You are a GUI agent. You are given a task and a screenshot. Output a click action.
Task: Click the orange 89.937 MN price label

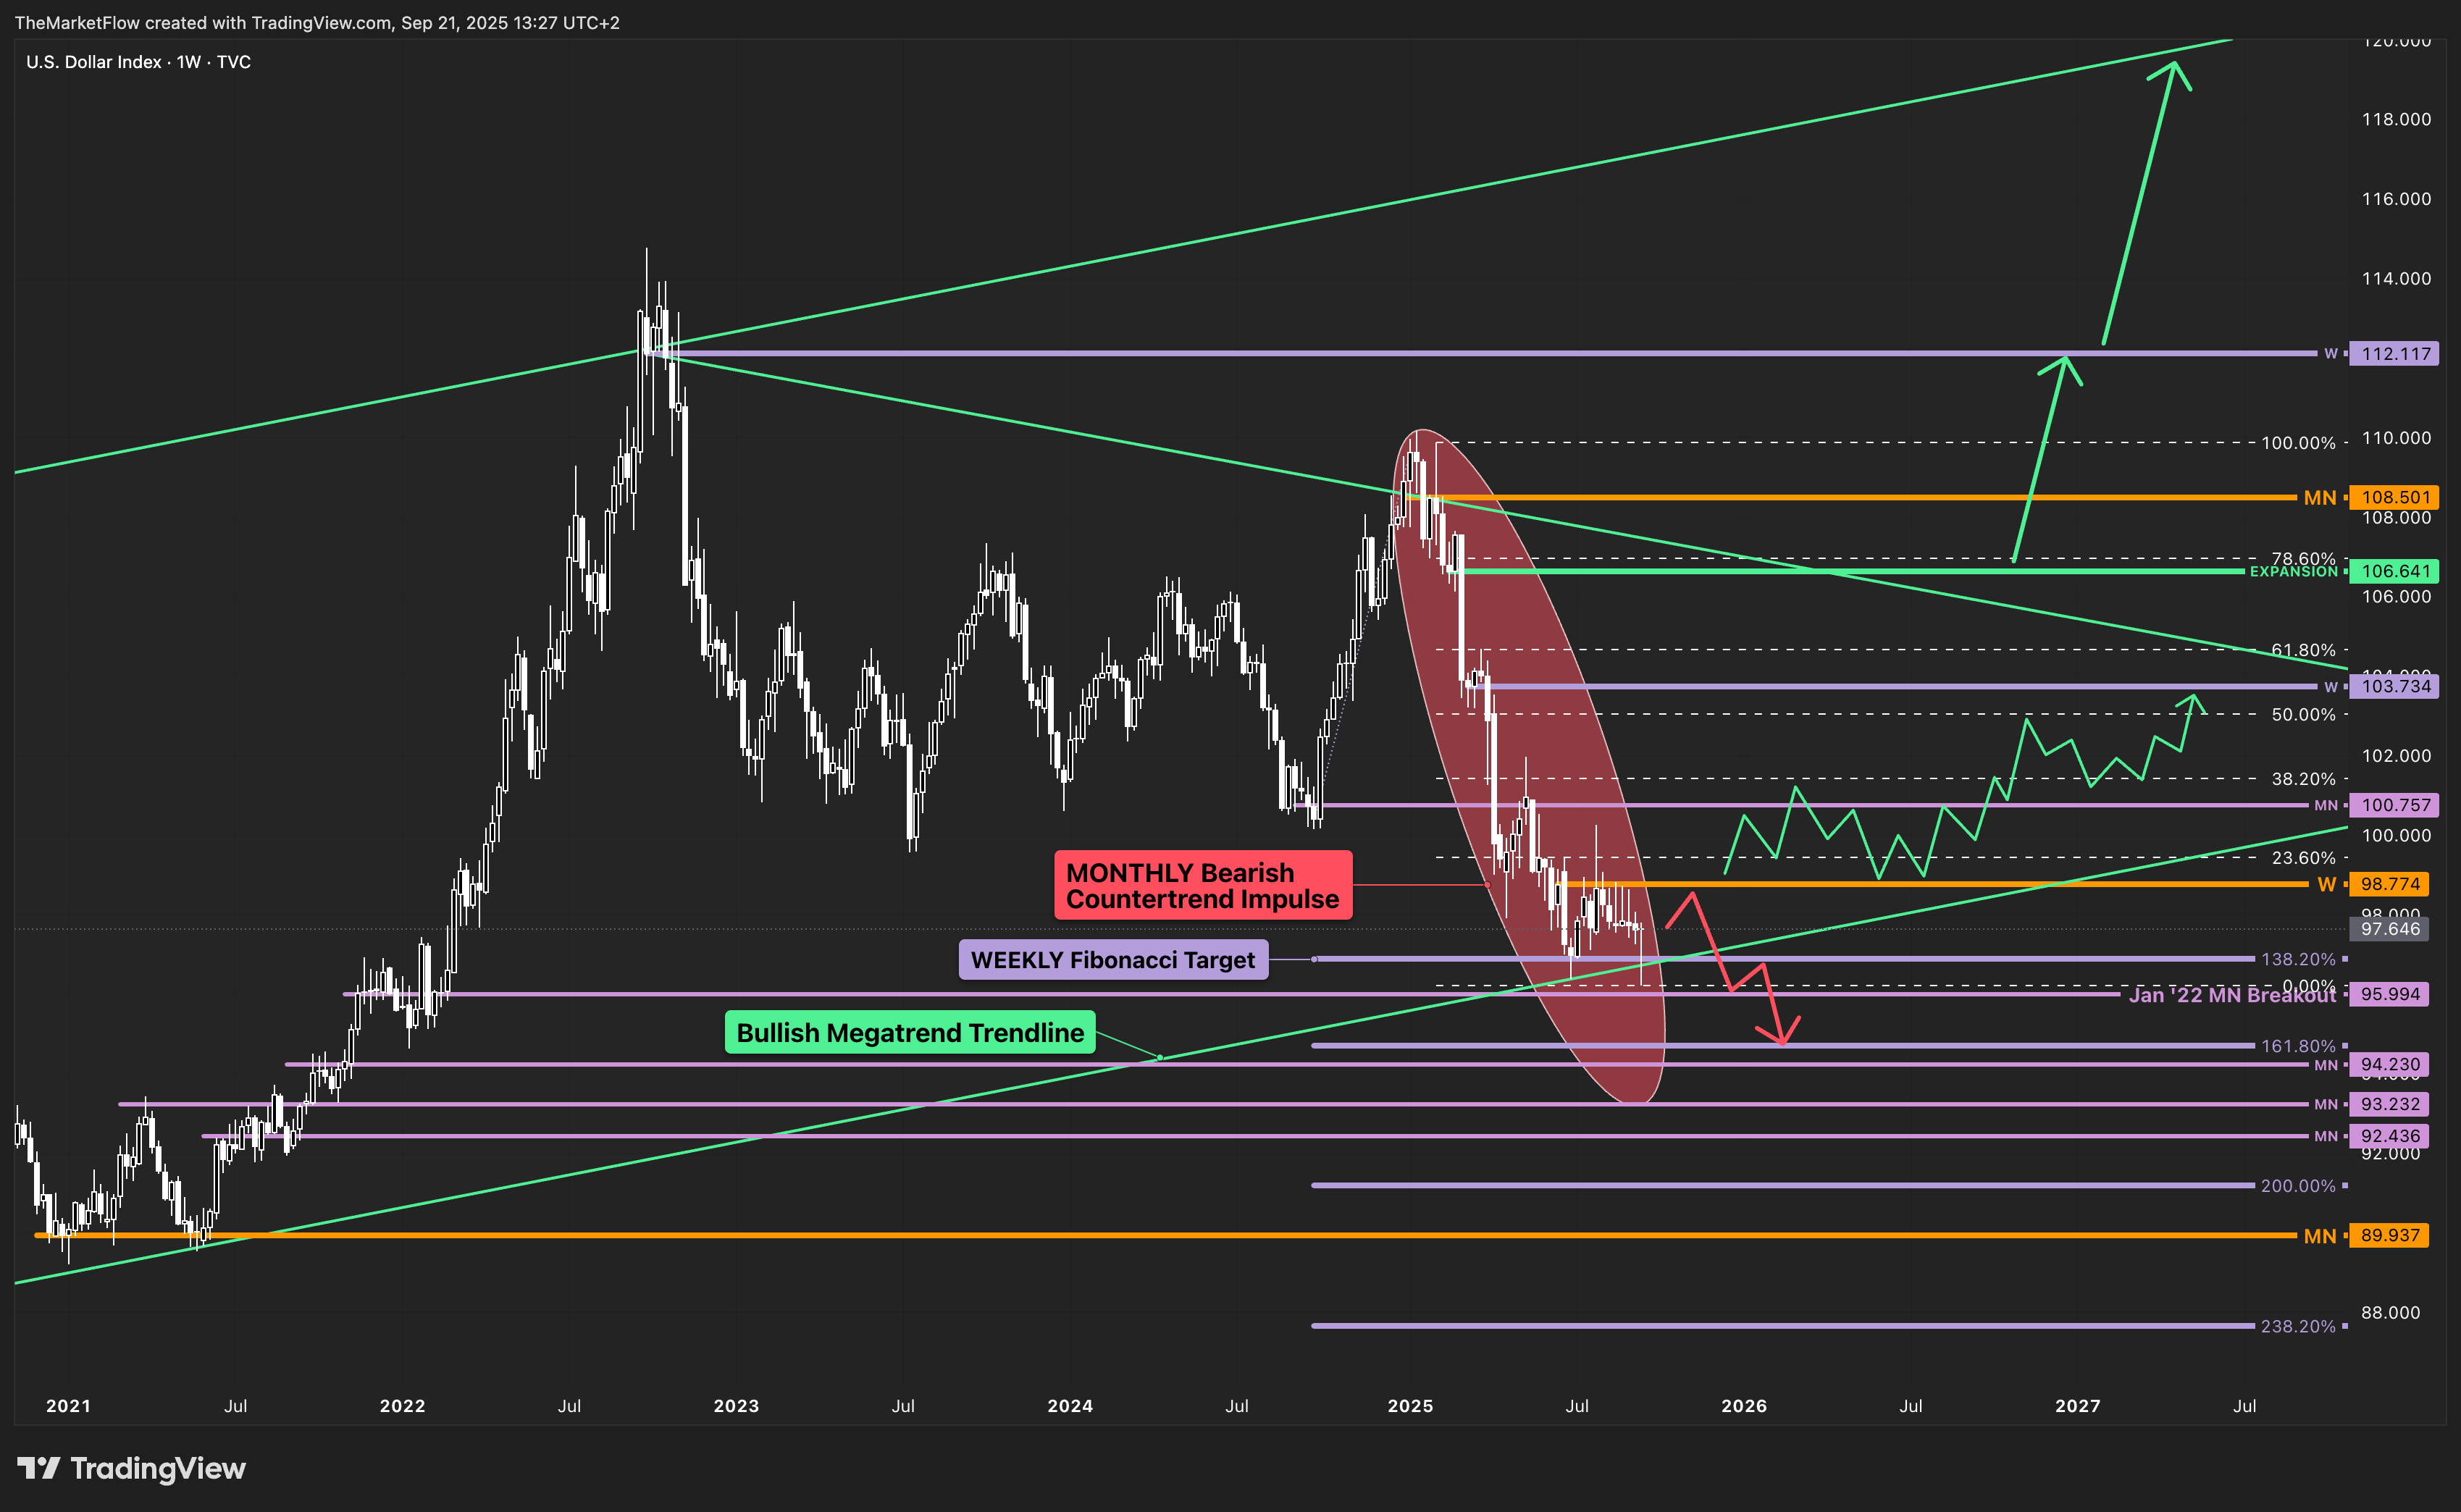[x=2389, y=1236]
